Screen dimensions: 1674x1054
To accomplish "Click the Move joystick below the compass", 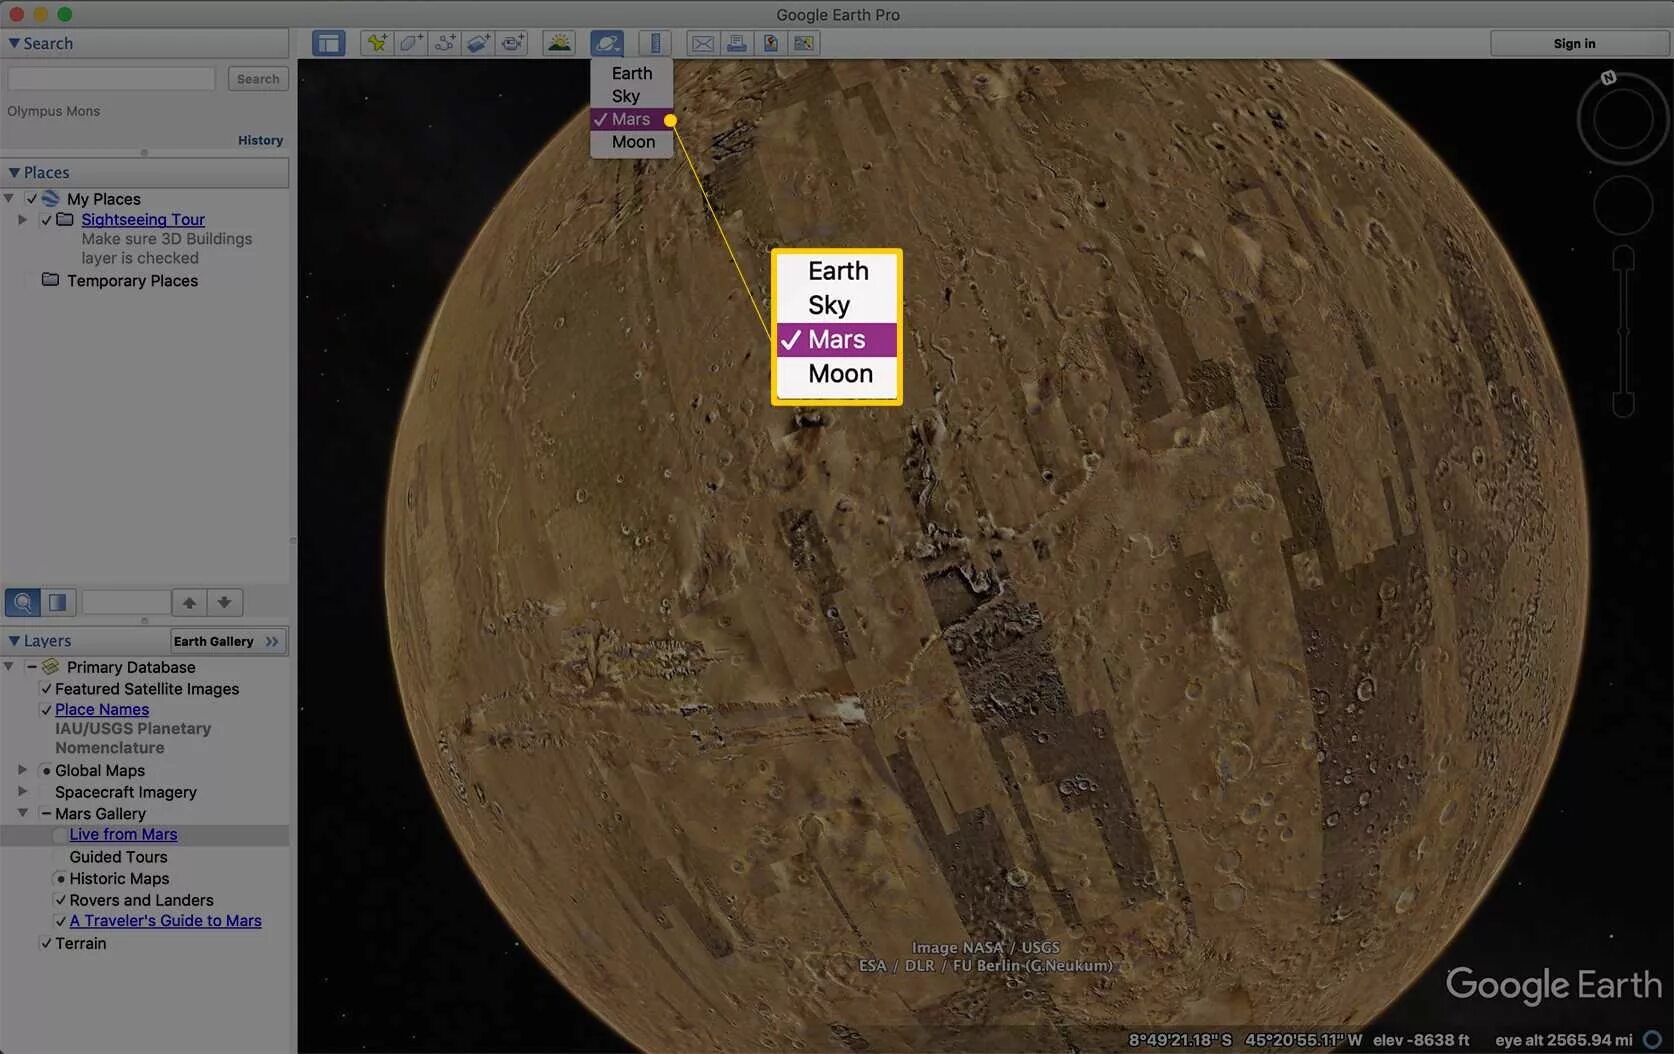I will pos(1622,205).
